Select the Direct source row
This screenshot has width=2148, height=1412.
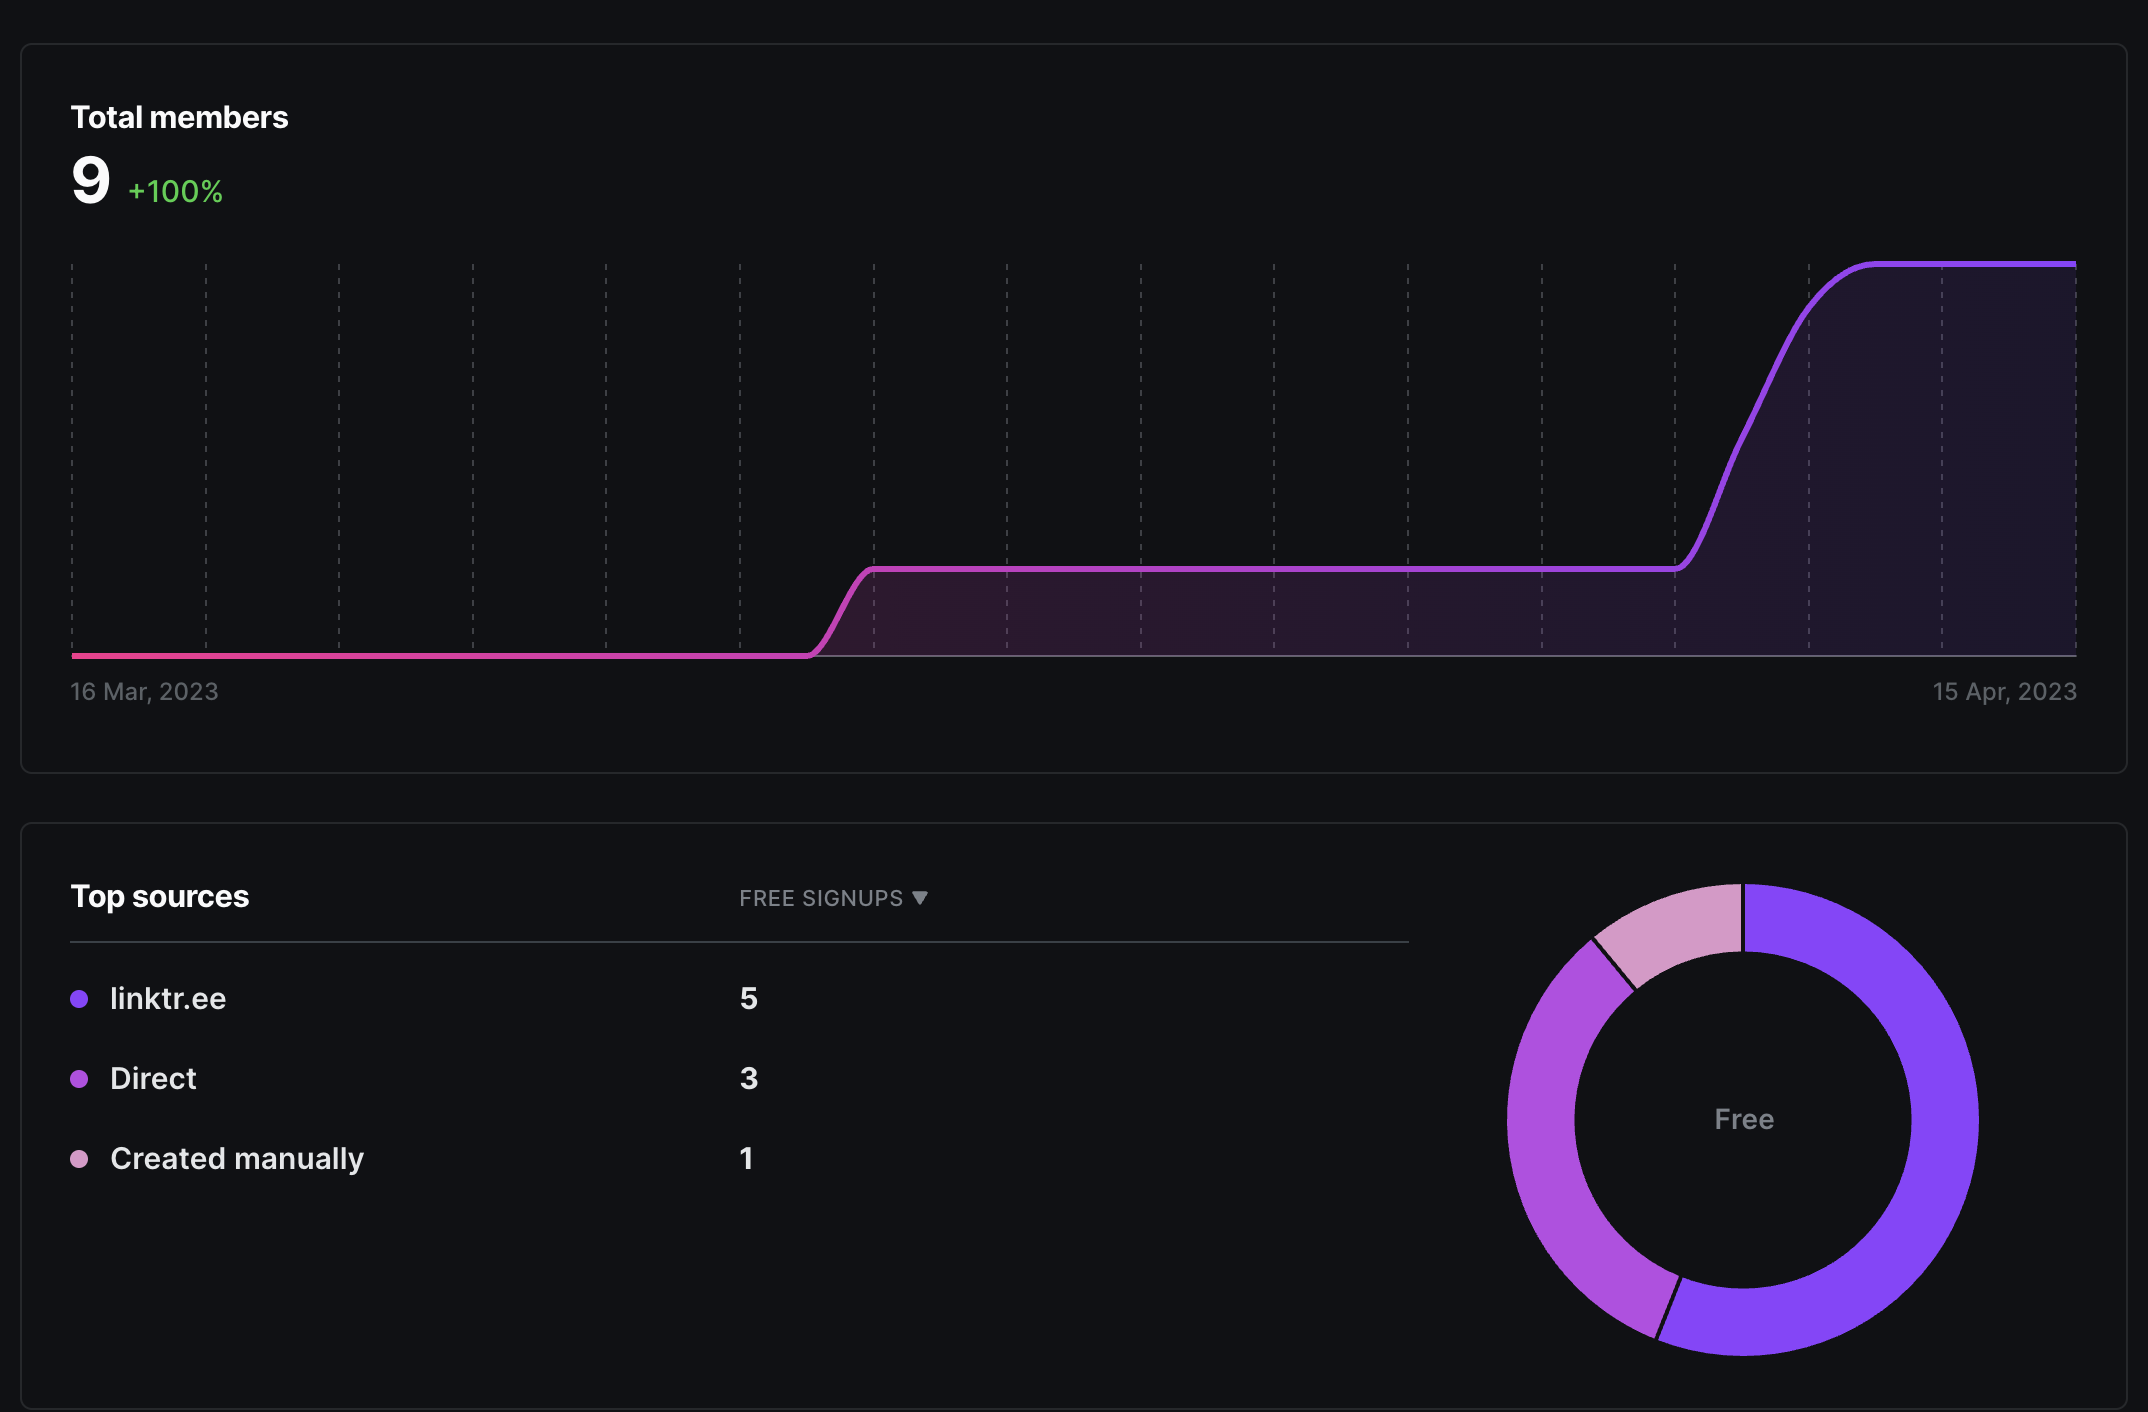pyautogui.click(x=739, y=1078)
